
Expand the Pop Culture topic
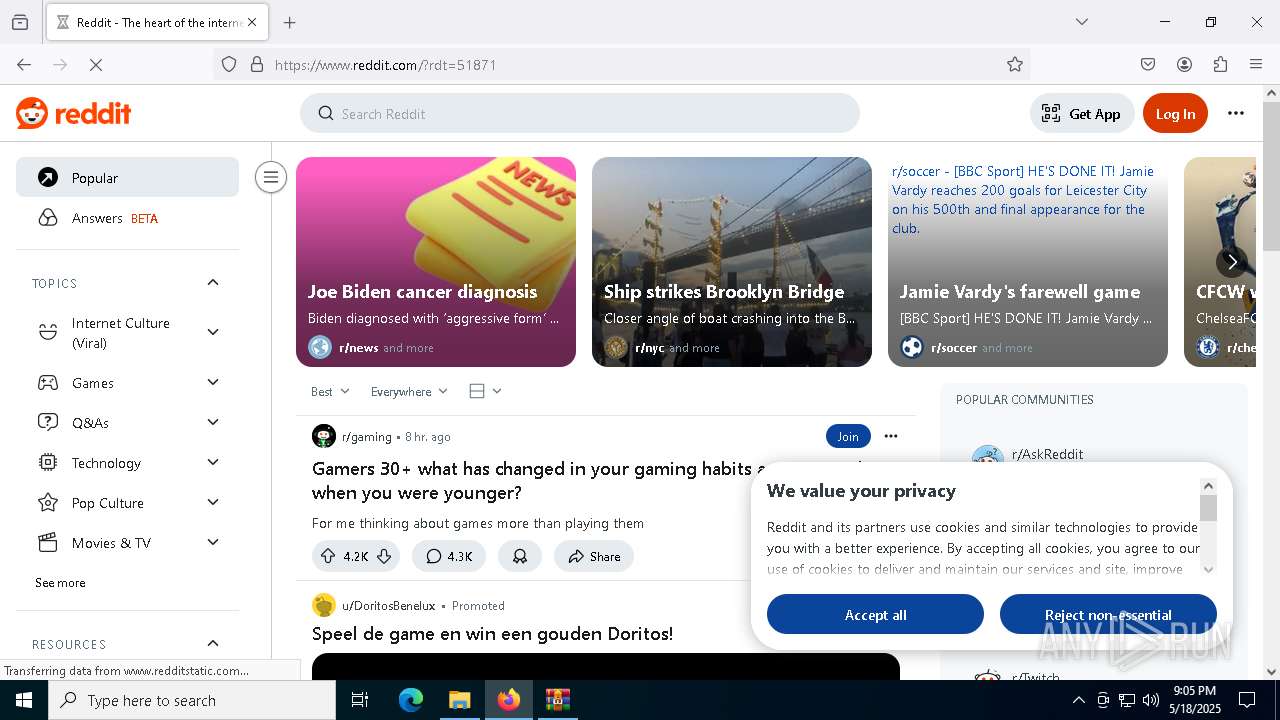coord(127,503)
